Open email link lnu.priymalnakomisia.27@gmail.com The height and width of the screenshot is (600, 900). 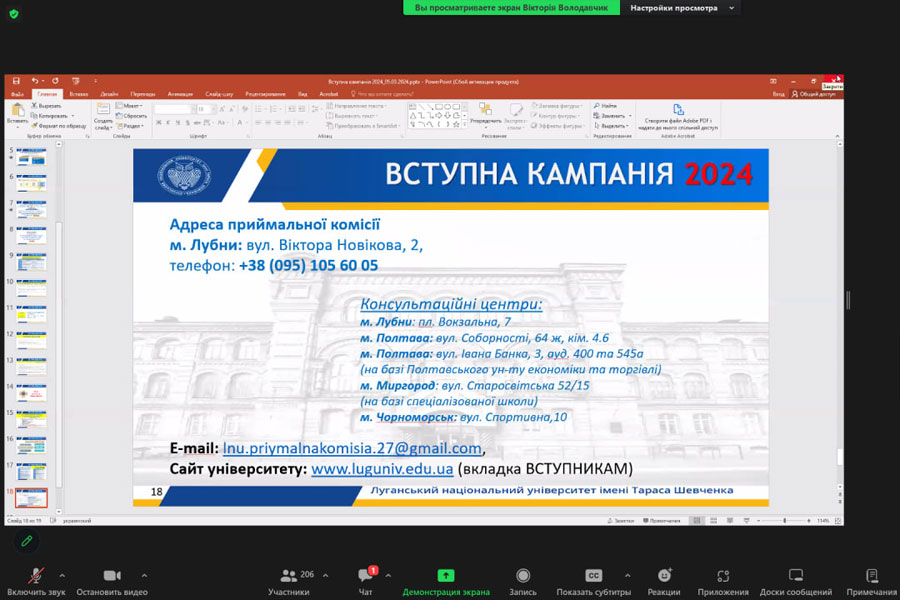pos(352,448)
